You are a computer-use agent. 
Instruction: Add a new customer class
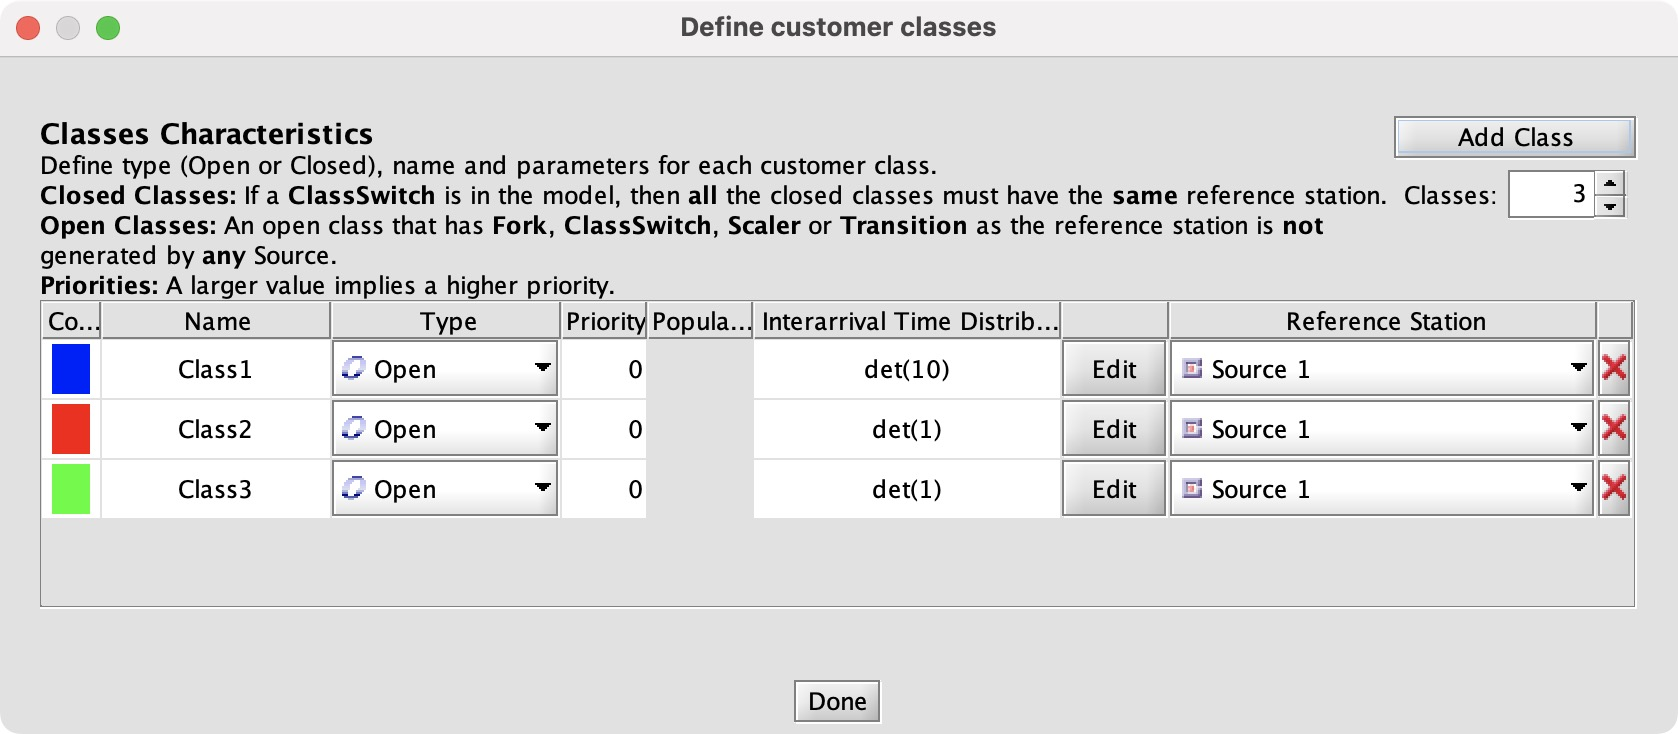(x=1515, y=137)
